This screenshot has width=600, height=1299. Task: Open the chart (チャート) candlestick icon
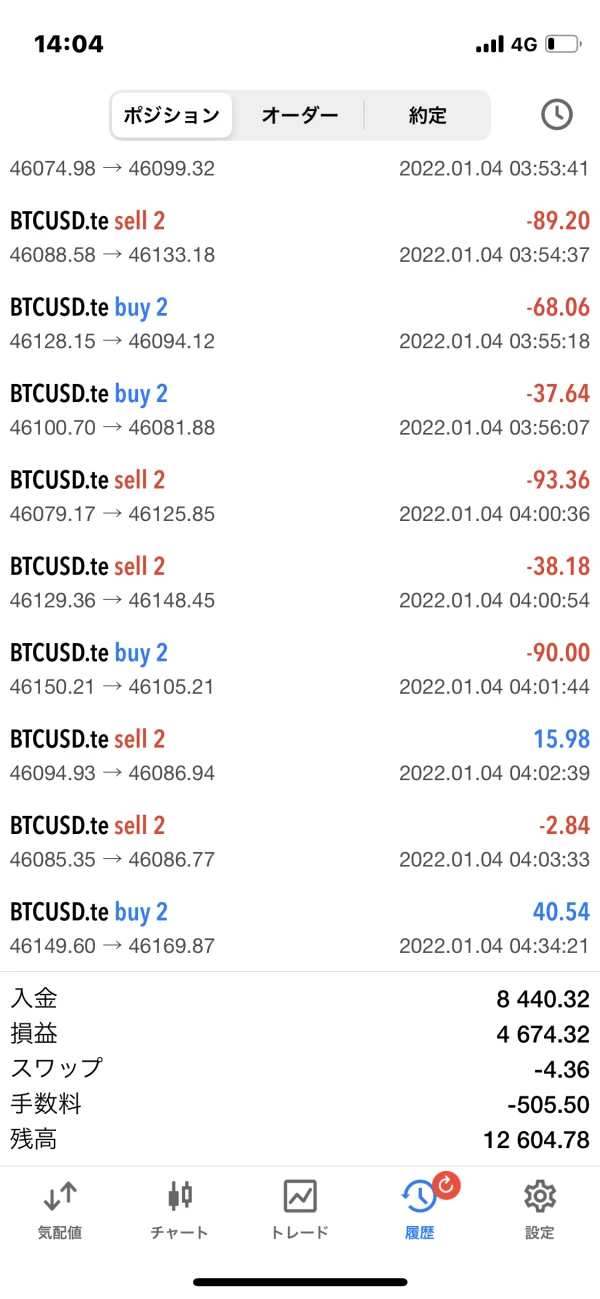click(x=180, y=1196)
